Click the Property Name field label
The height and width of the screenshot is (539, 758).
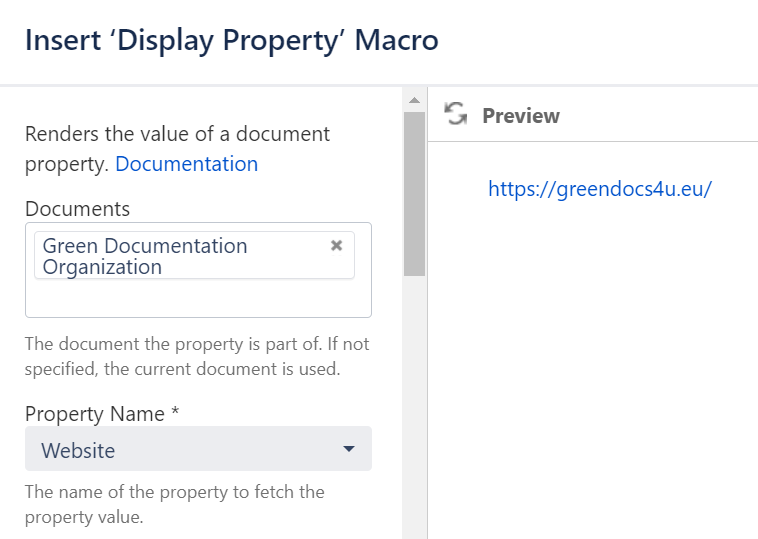pos(101,413)
